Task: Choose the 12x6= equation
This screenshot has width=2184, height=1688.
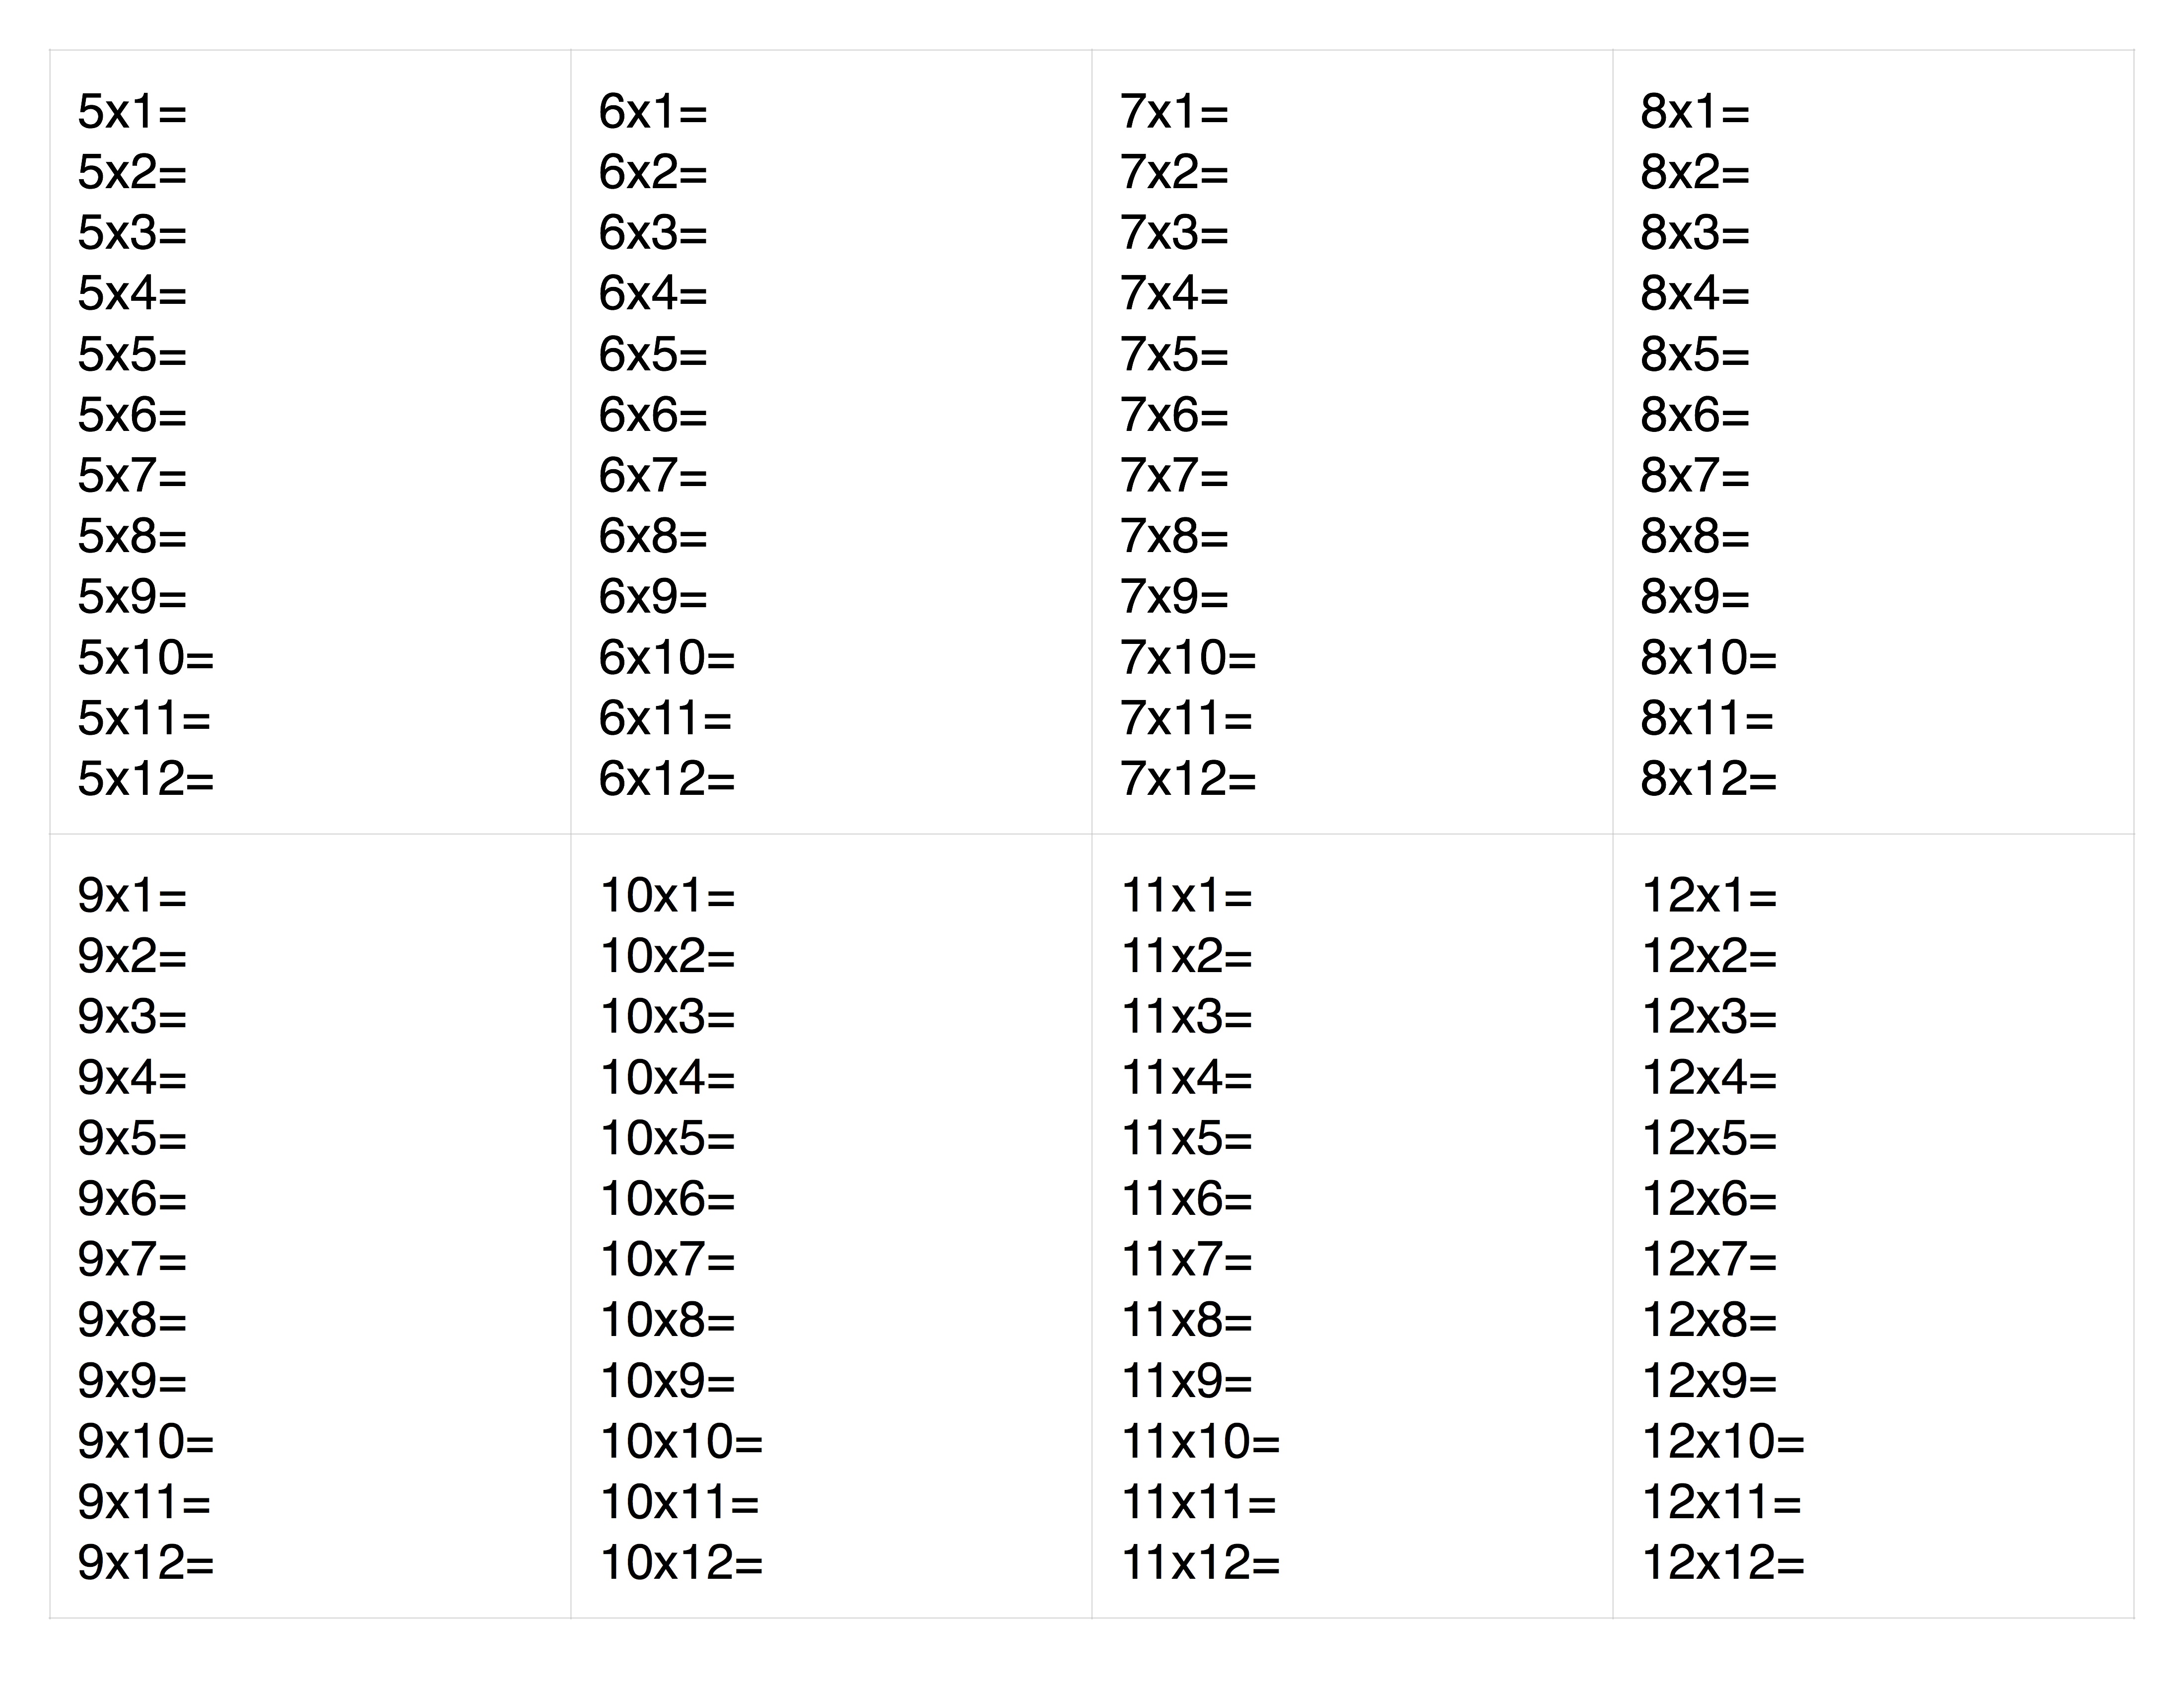Action: [x=1709, y=1199]
